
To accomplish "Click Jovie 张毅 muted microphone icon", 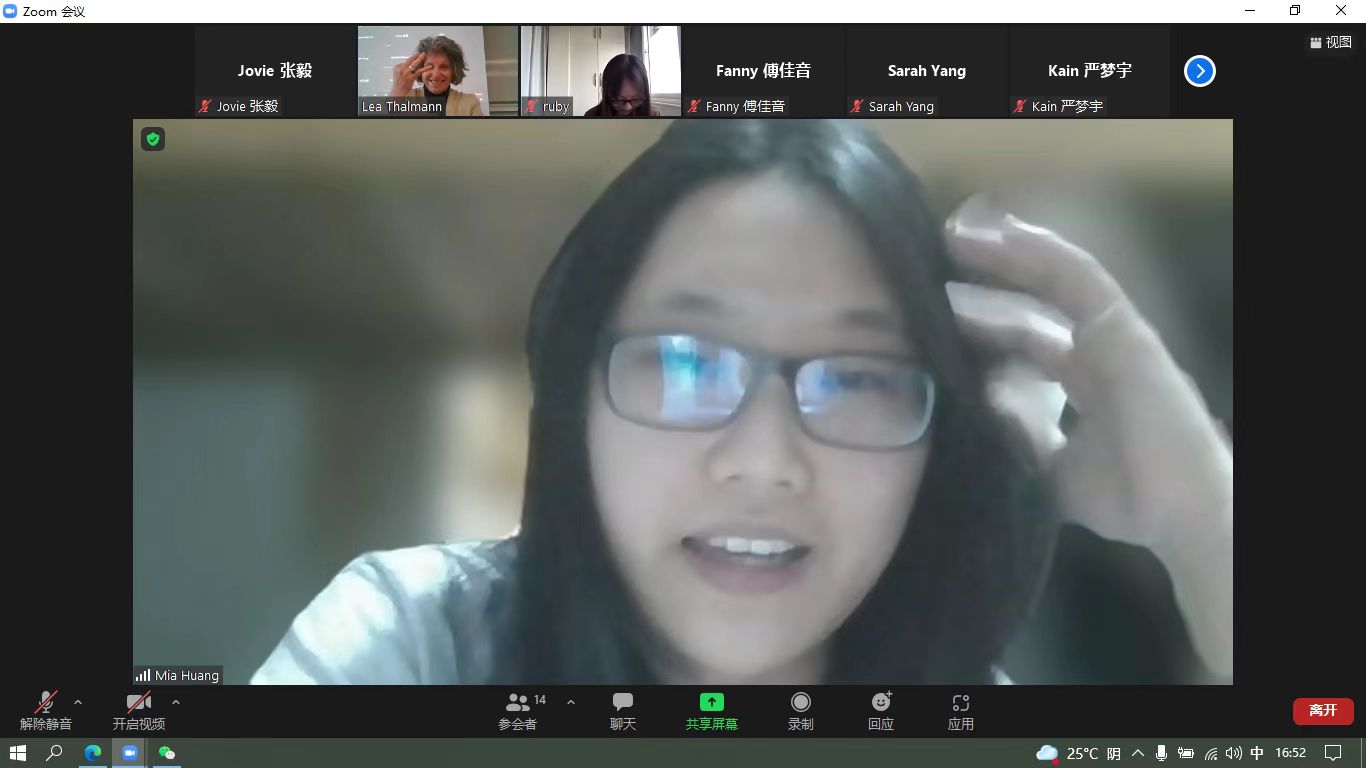I will click(x=205, y=106).
